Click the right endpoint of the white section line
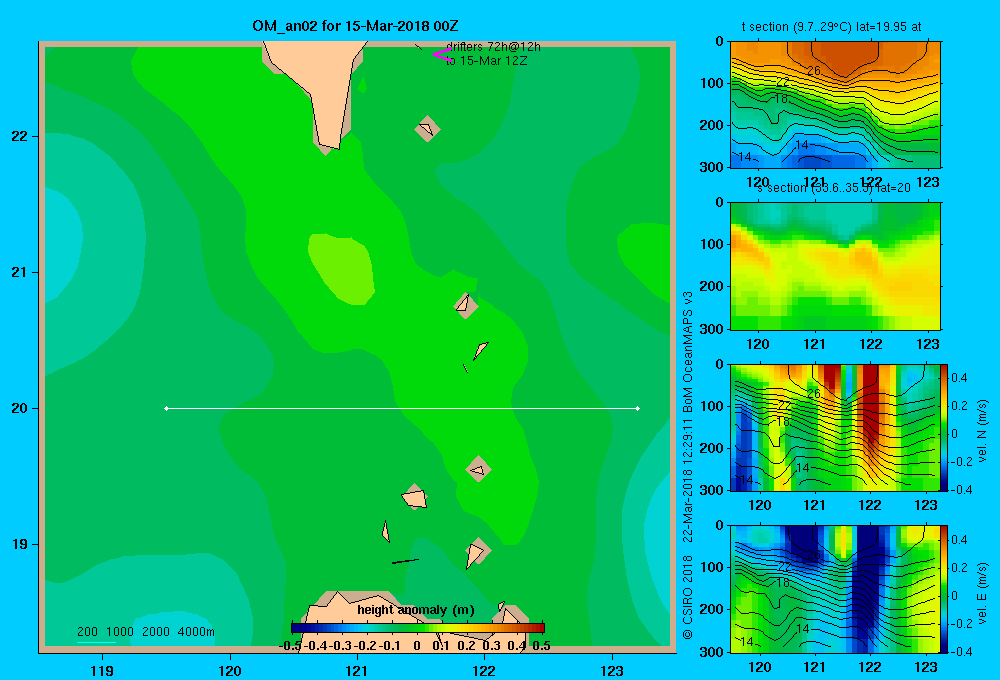The width and height of the screenshot is (1000, 680). click(638, 408)
